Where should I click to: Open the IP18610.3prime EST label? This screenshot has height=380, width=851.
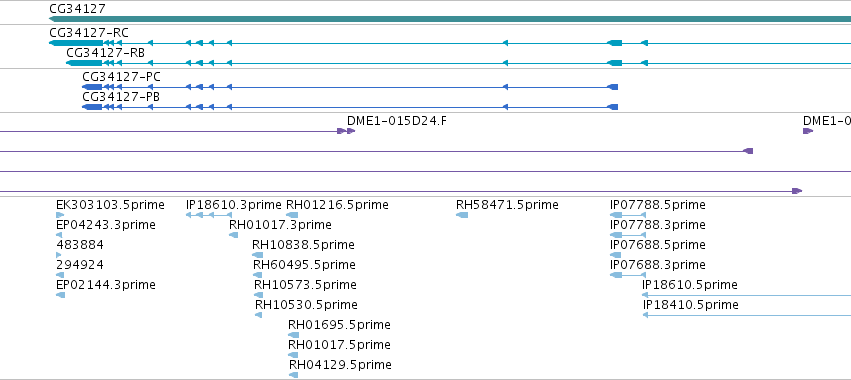pos(234,205)
